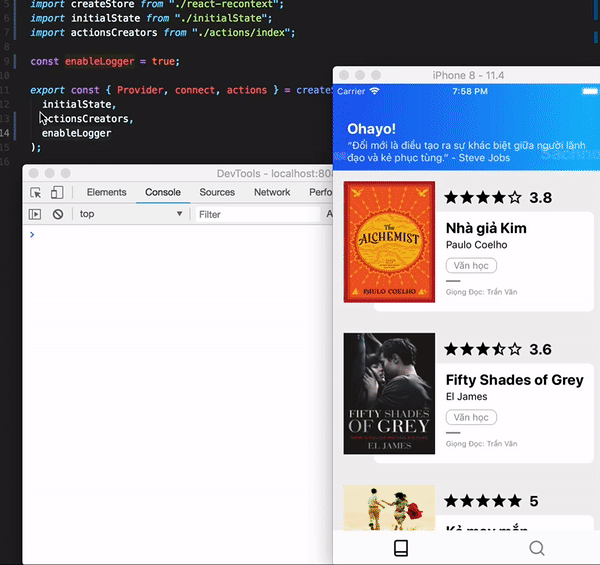The image size is (600, 565).
Task: Tap the Steve Jobs quote text
Action: click(466, 151)
